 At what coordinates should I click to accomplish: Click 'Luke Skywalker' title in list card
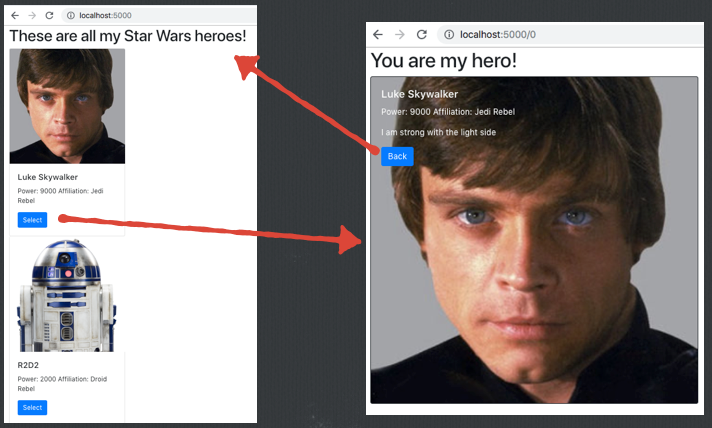pos(48,177)
